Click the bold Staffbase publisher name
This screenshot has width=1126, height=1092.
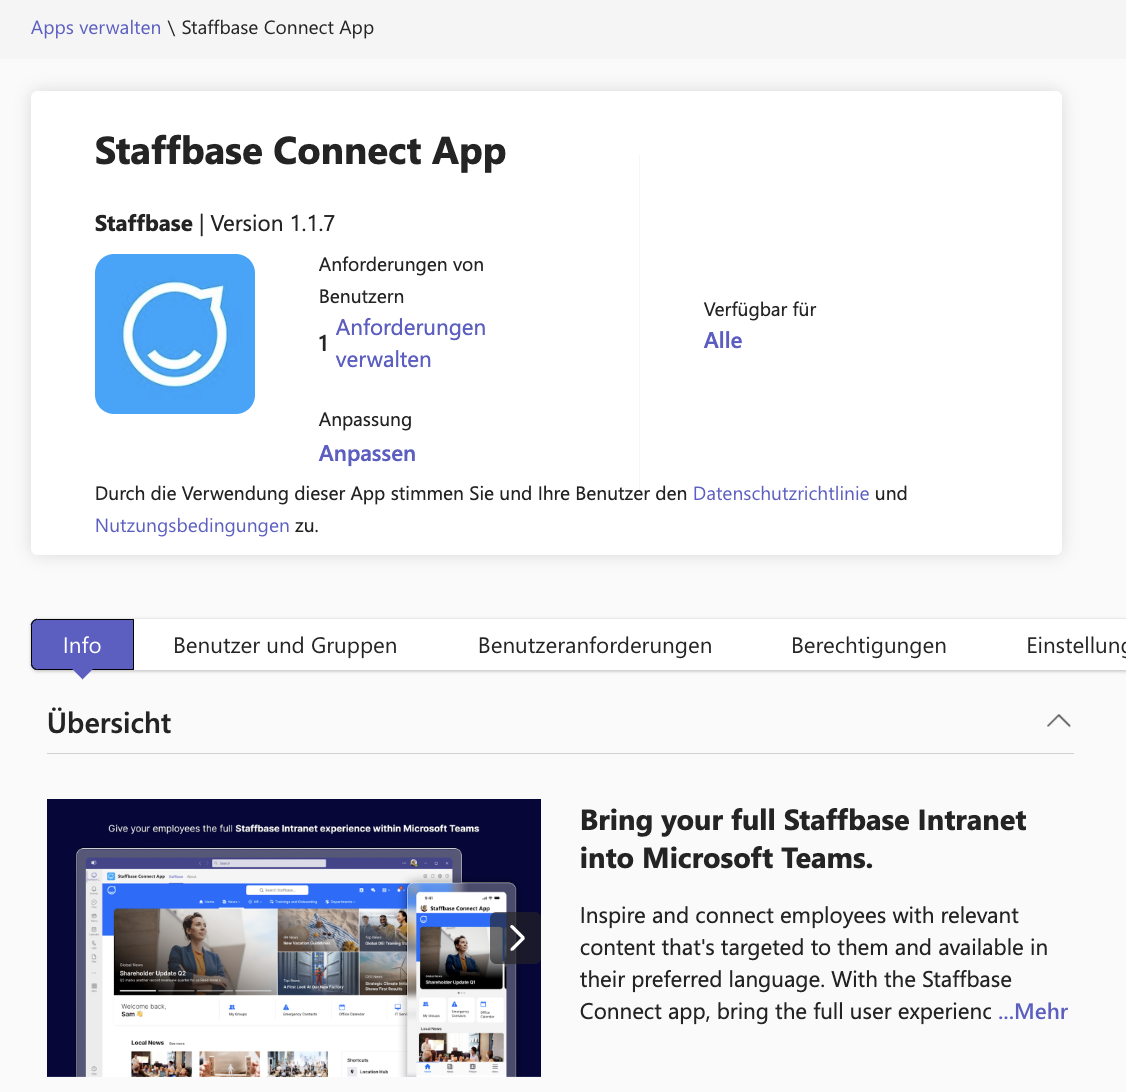144,223
